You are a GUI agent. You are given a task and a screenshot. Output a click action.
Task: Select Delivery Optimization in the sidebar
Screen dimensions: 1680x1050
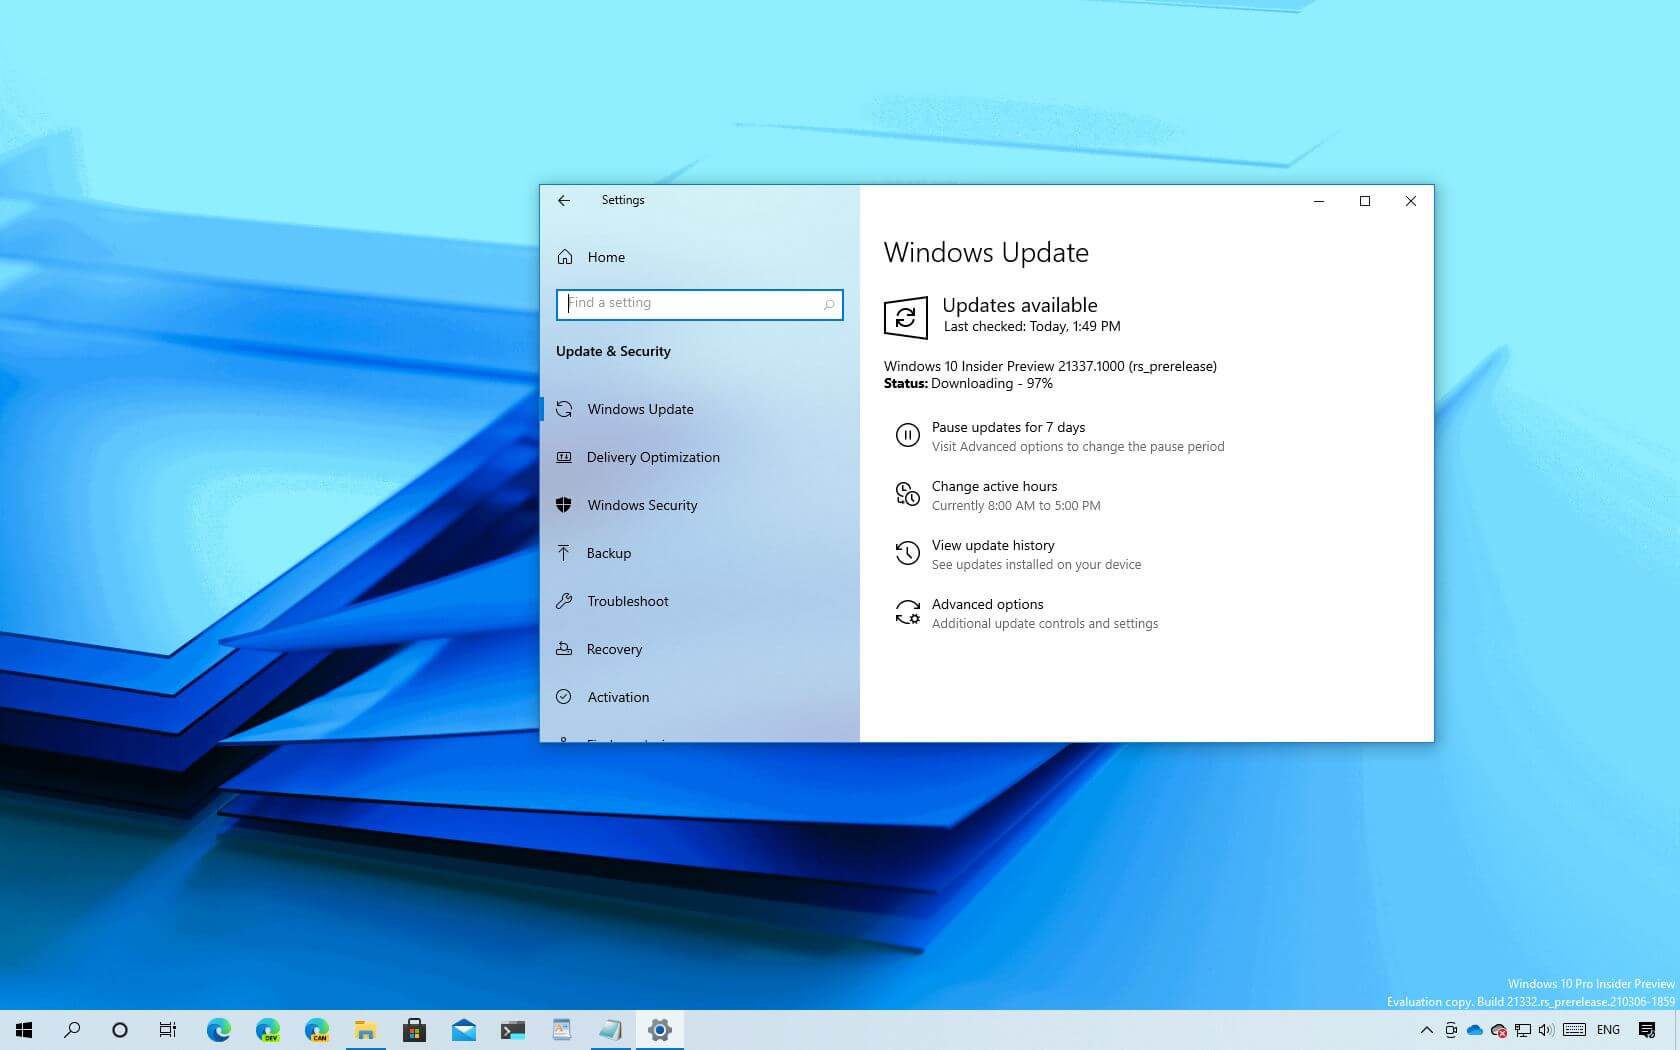[x=653, y=457]
